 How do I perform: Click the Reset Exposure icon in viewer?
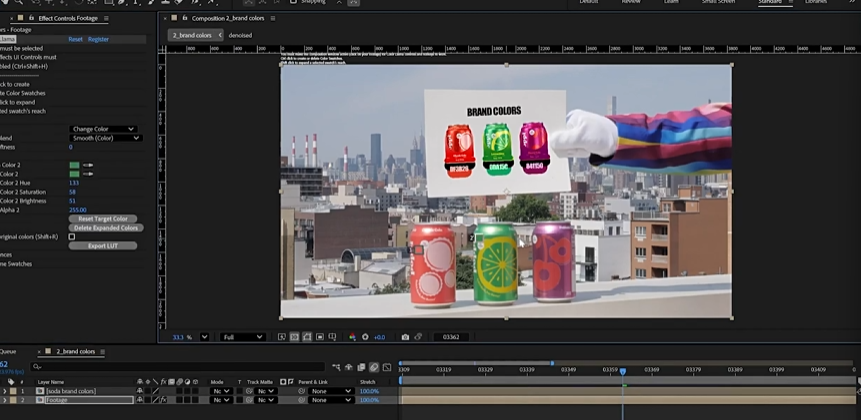tap(365, 337)
